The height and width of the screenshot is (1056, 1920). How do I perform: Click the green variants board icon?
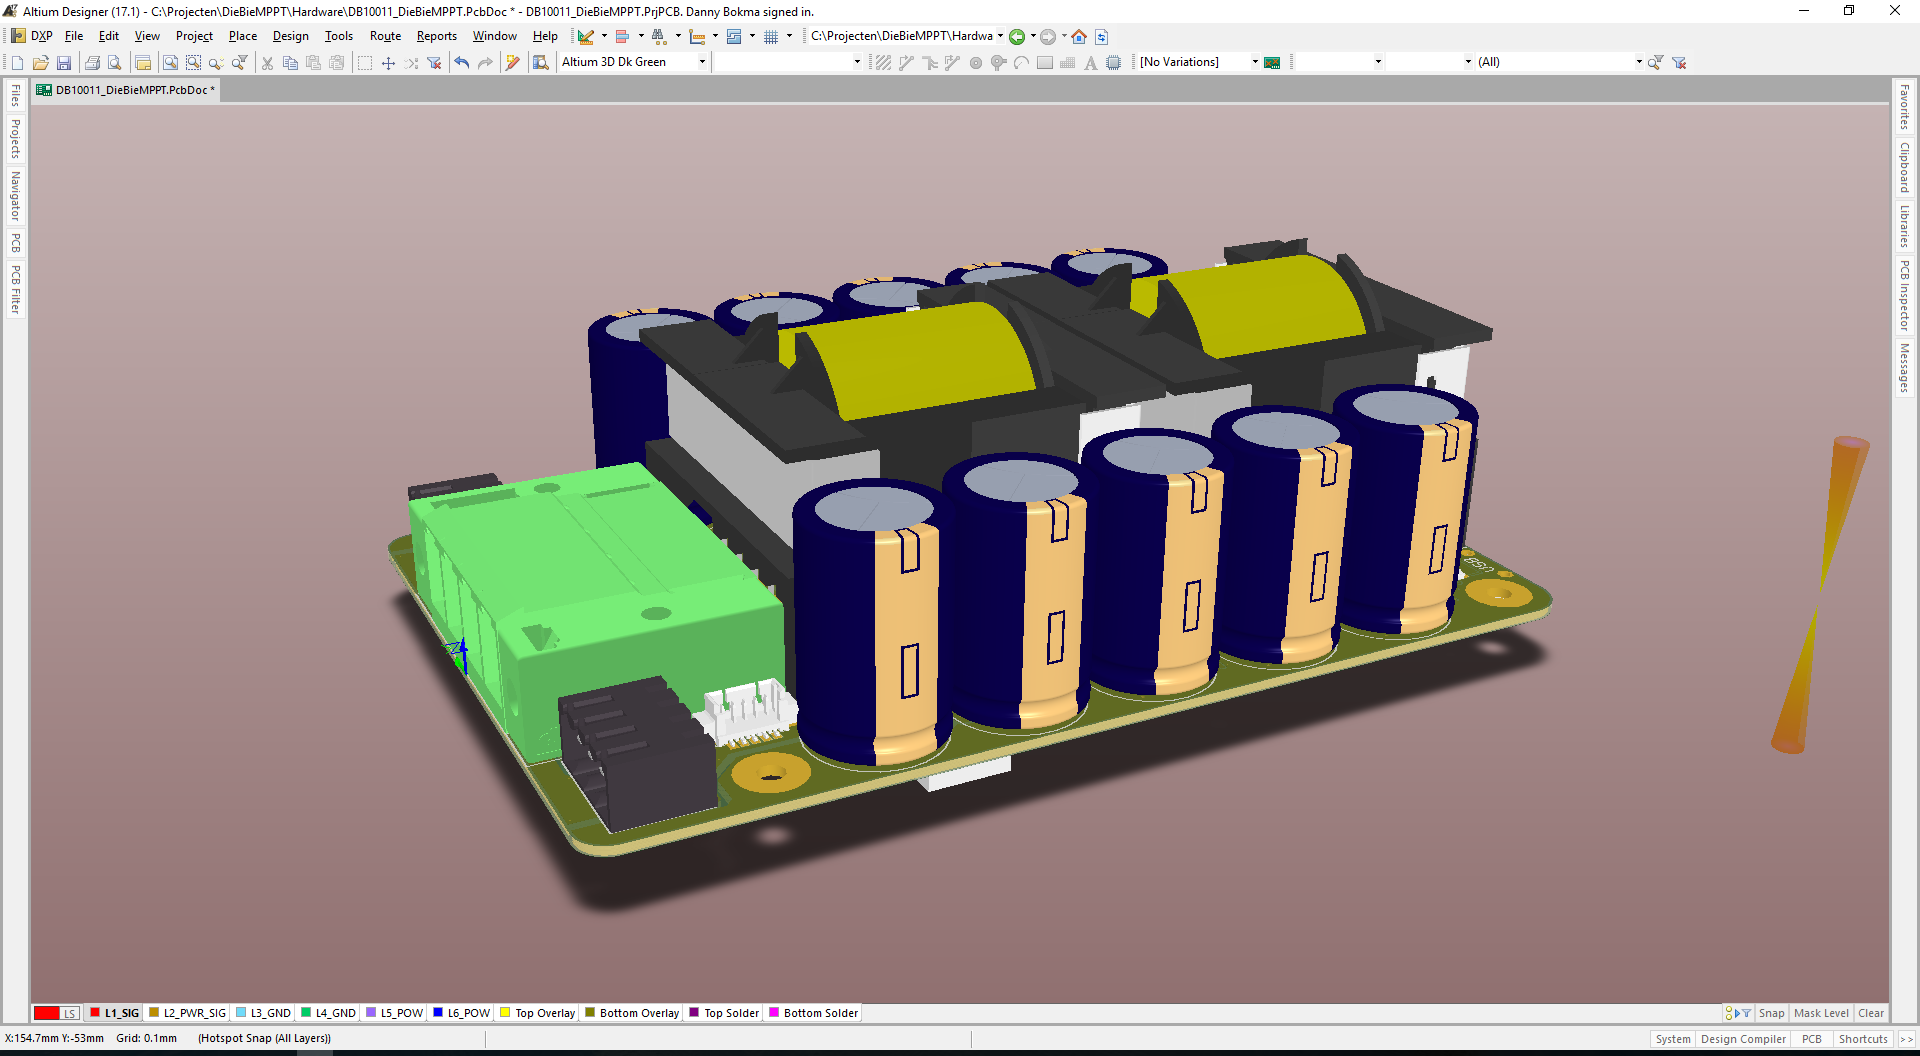pos(1272,63)
